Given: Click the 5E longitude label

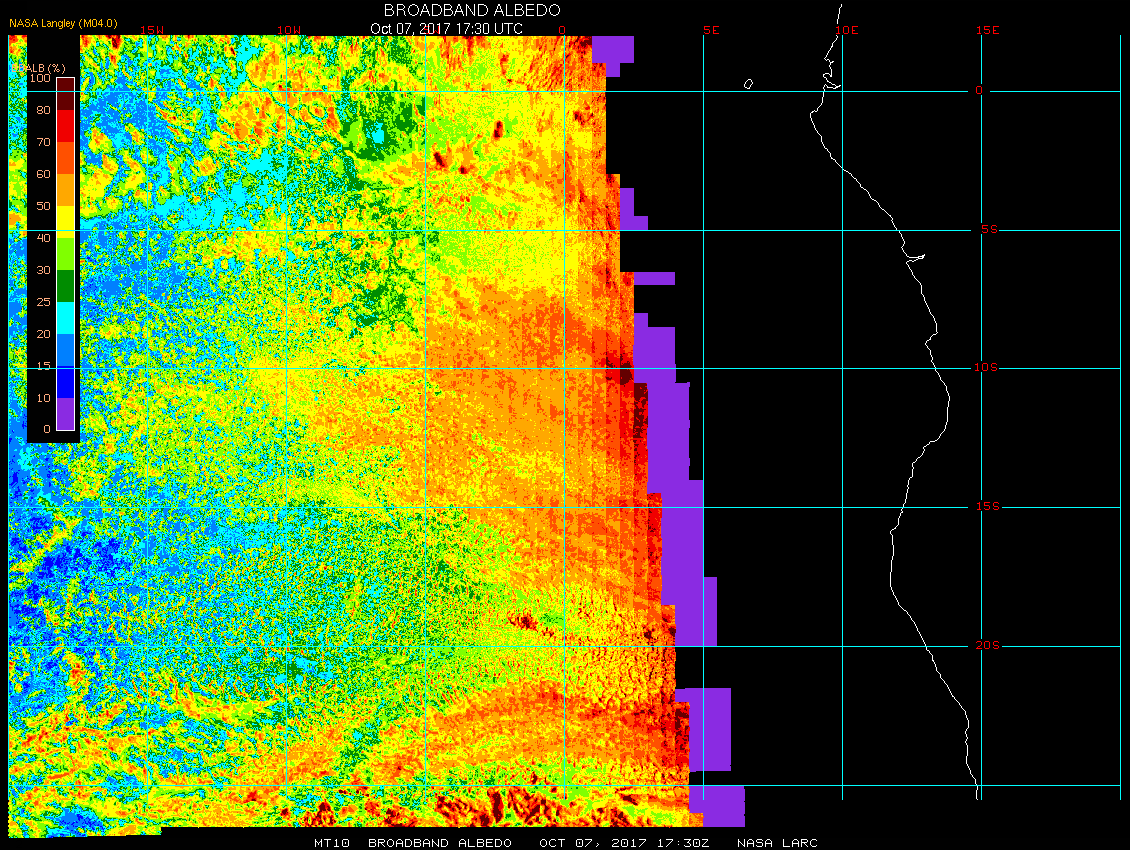Looking at the screenshot, I should point(711,30).
